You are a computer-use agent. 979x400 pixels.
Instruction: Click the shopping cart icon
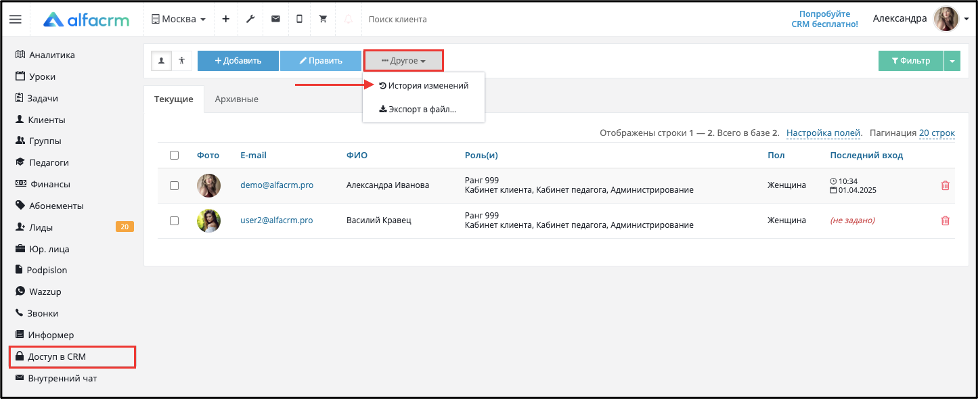pos(323,19)
